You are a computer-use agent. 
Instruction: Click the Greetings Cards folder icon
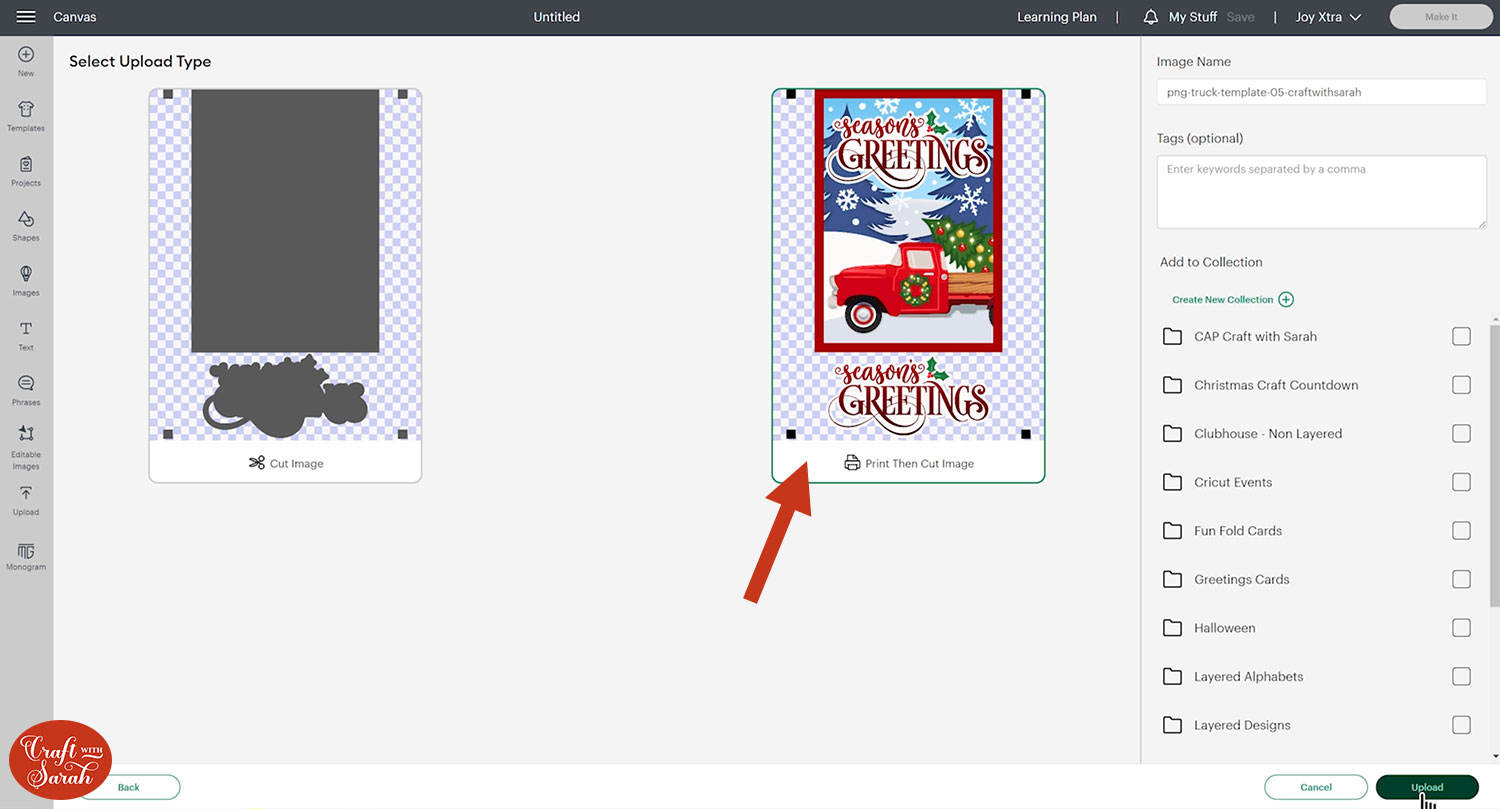[1172, 579]
